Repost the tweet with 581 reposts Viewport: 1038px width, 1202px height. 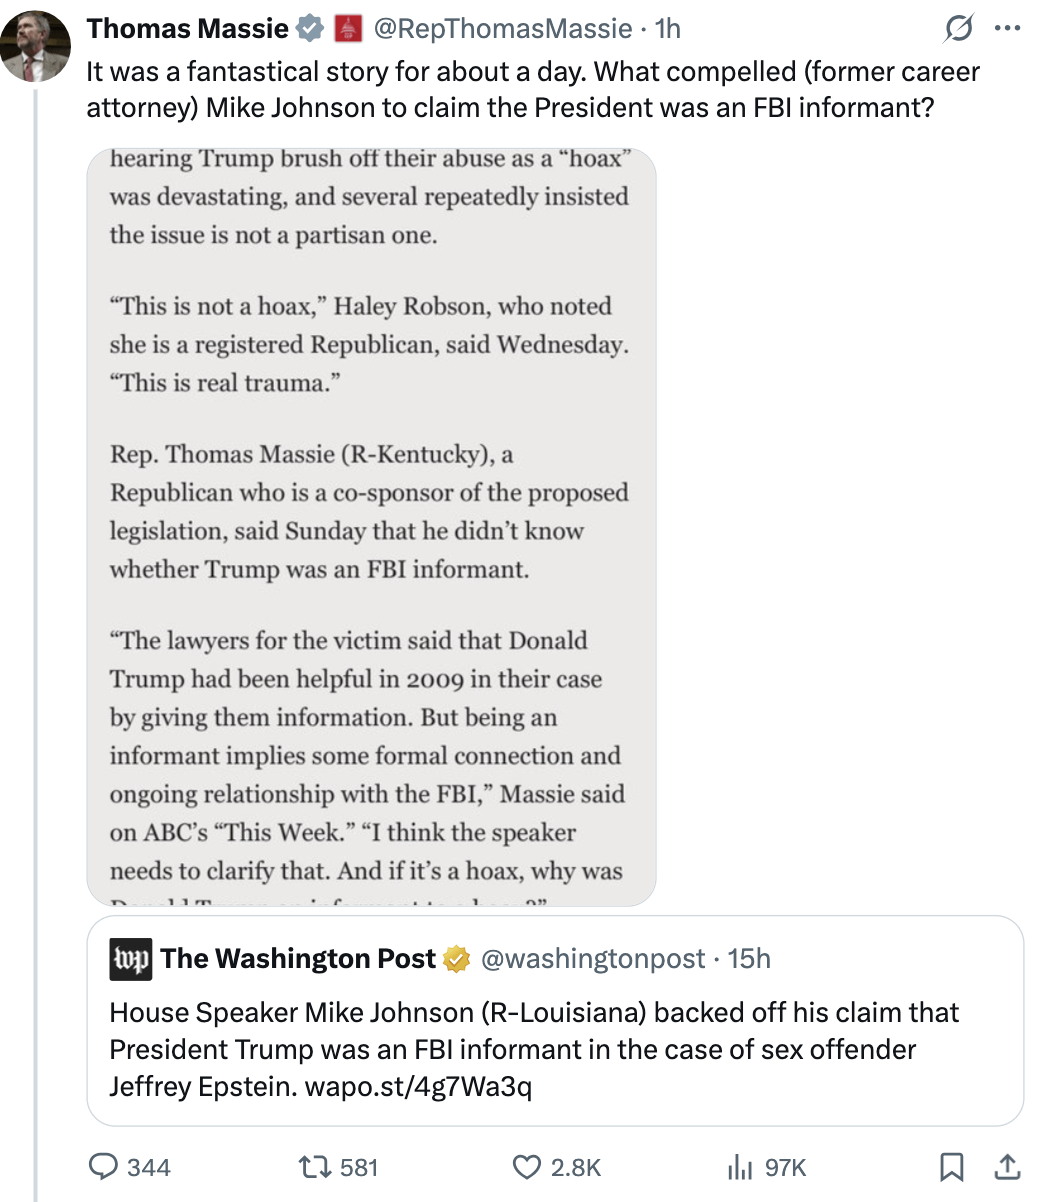click(340, 1167)
